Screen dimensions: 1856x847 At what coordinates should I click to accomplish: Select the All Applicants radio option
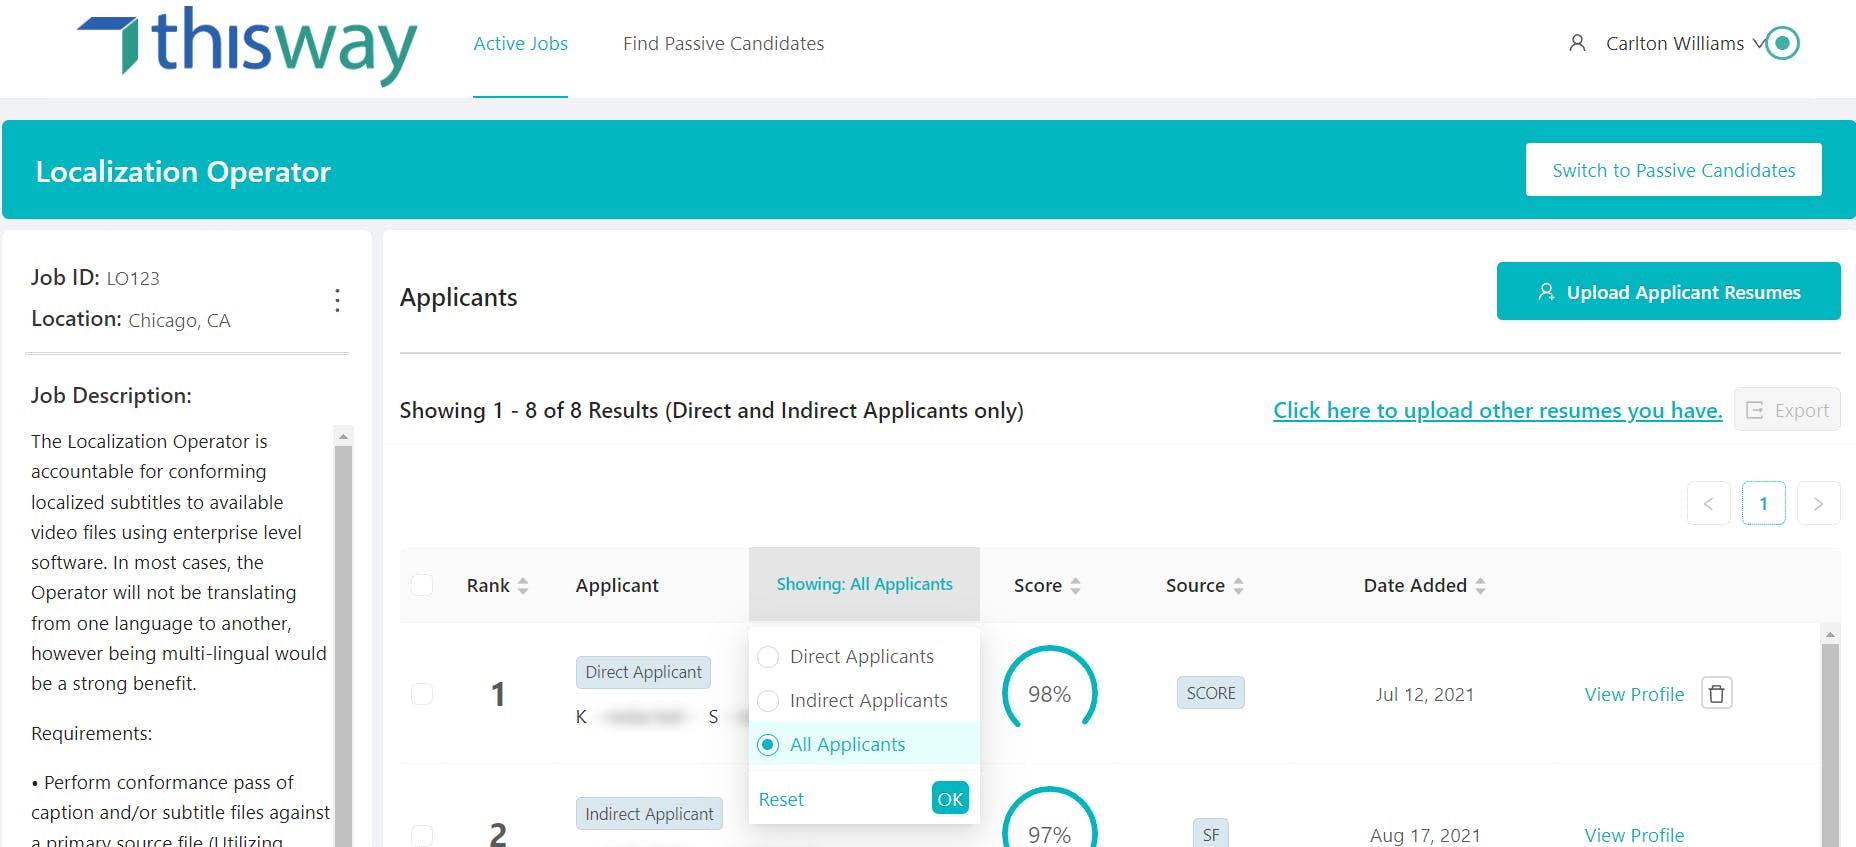click(x=768, y=745)
